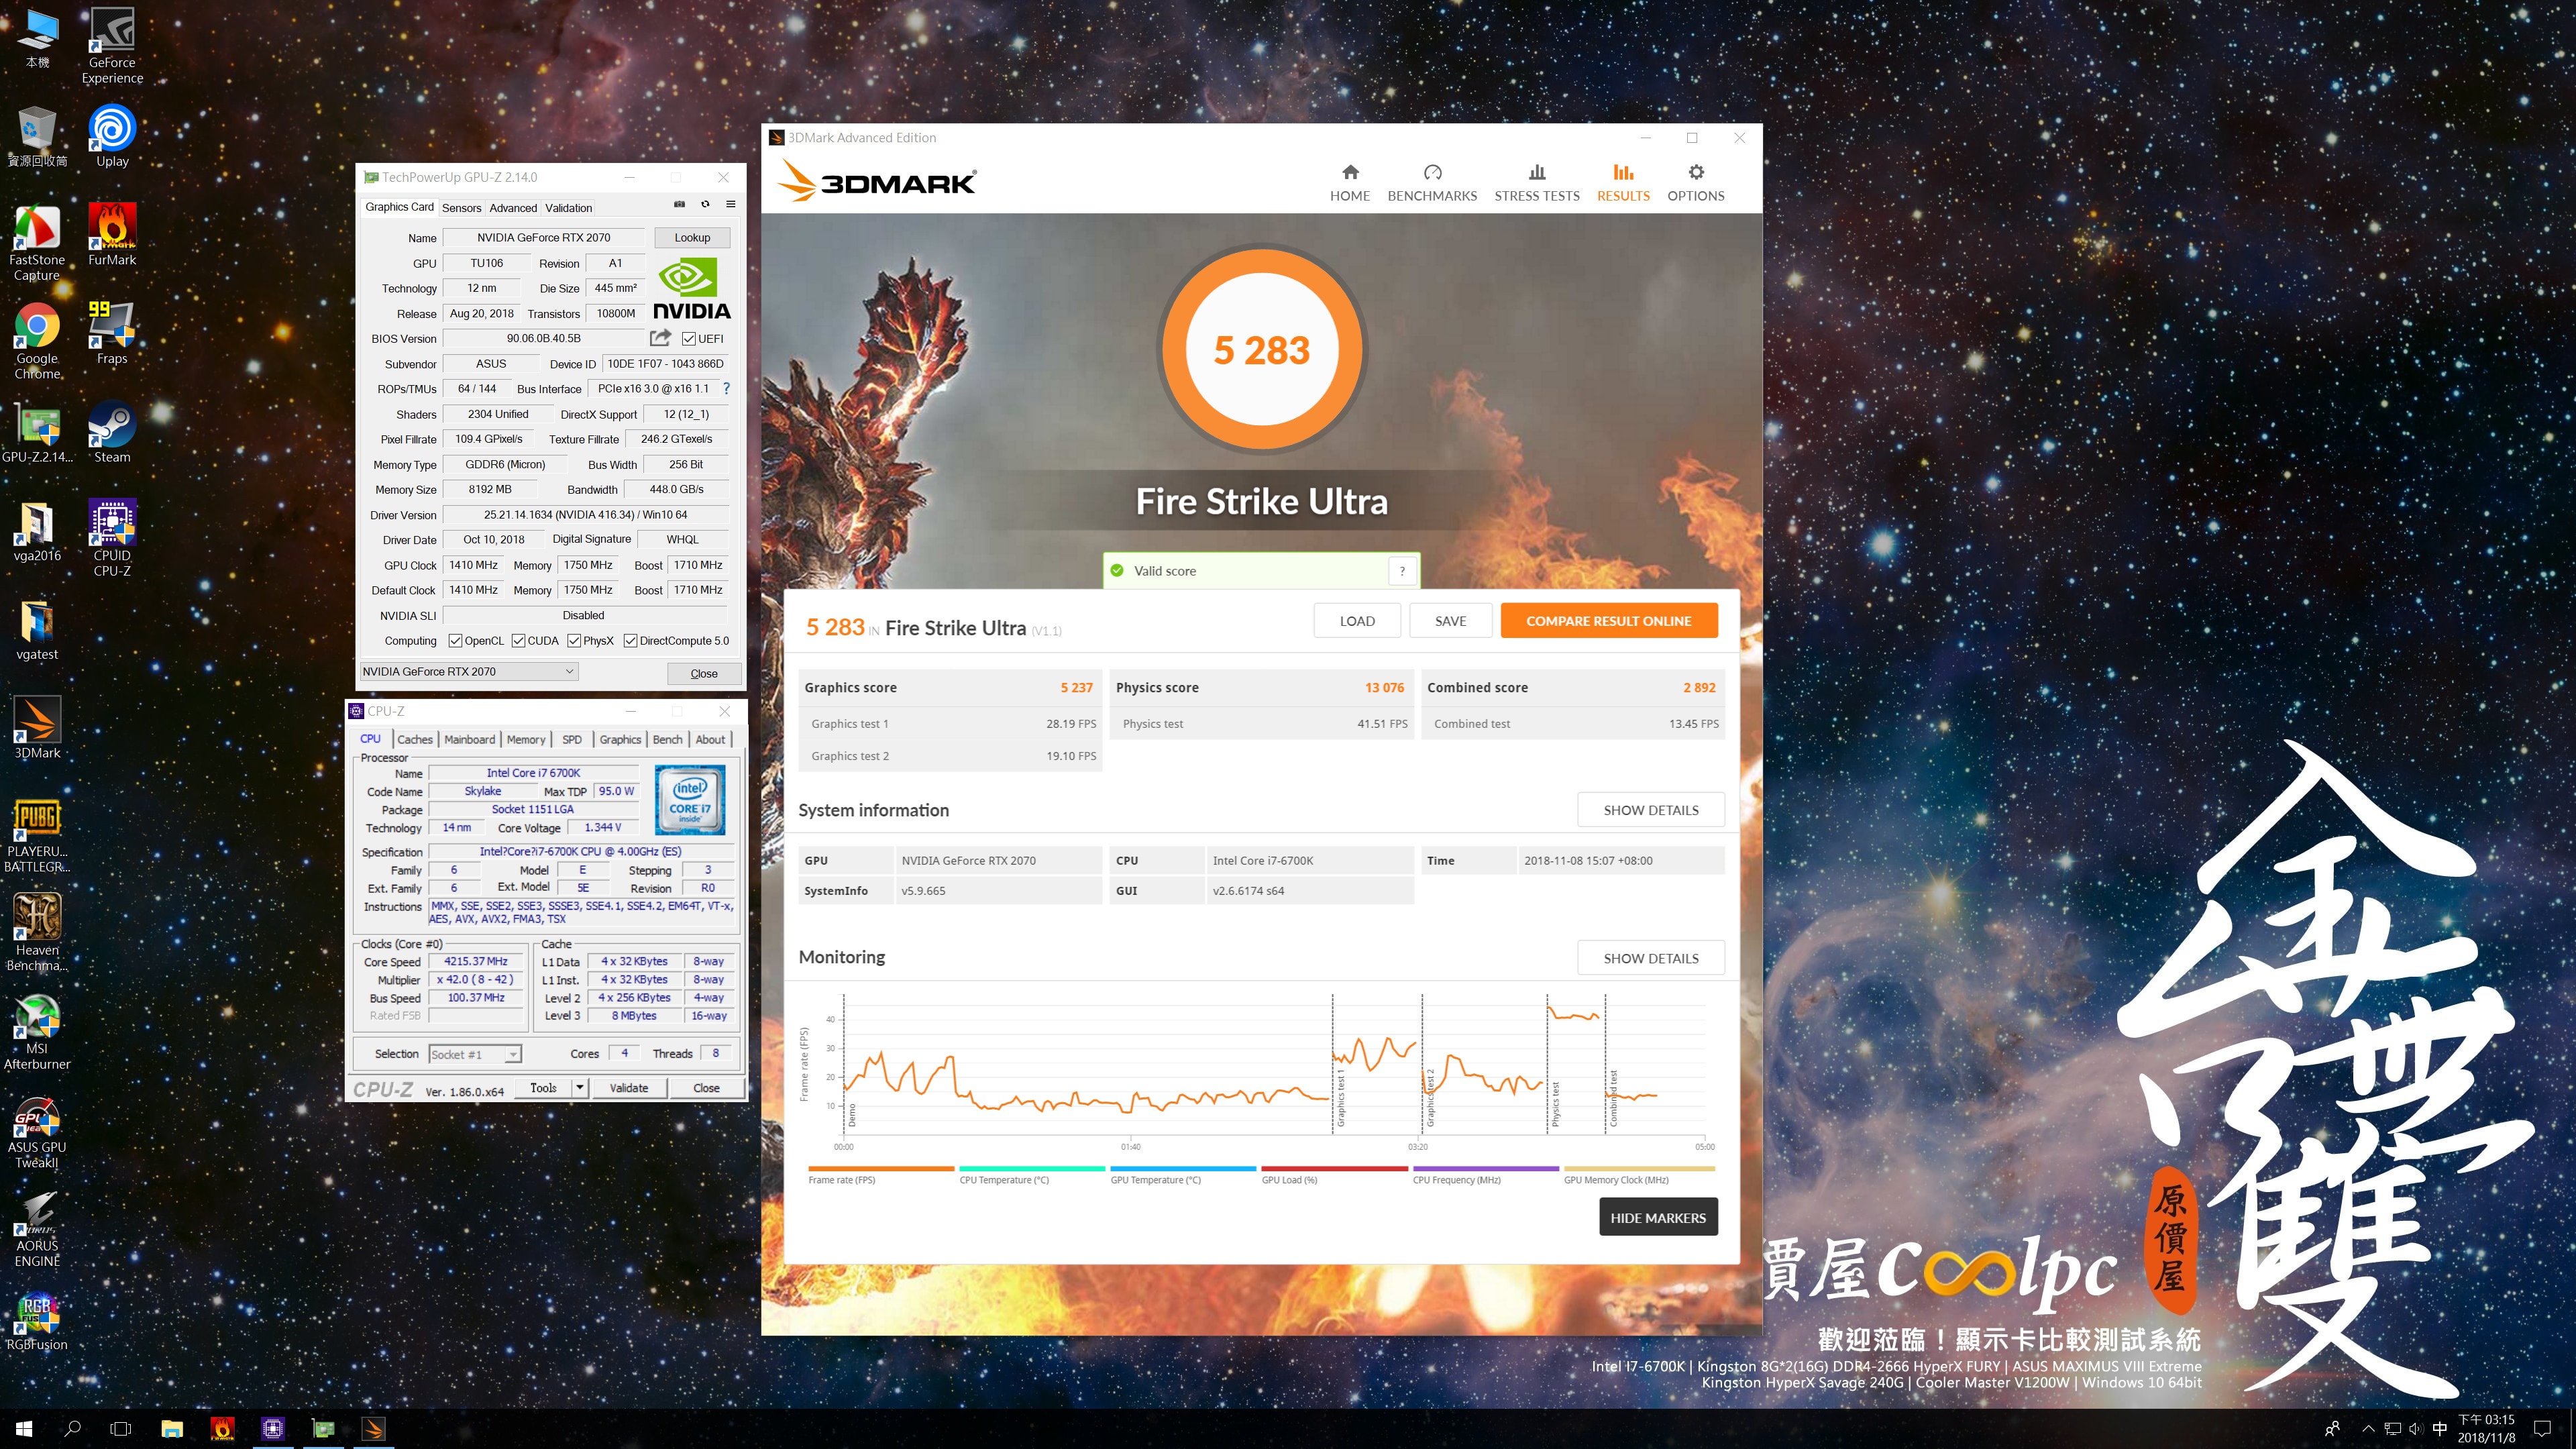The width and height of the screenshot is (2576, 1449).
Task: Open RGBFusion desktop shortcut
Action: point(37,1321)
